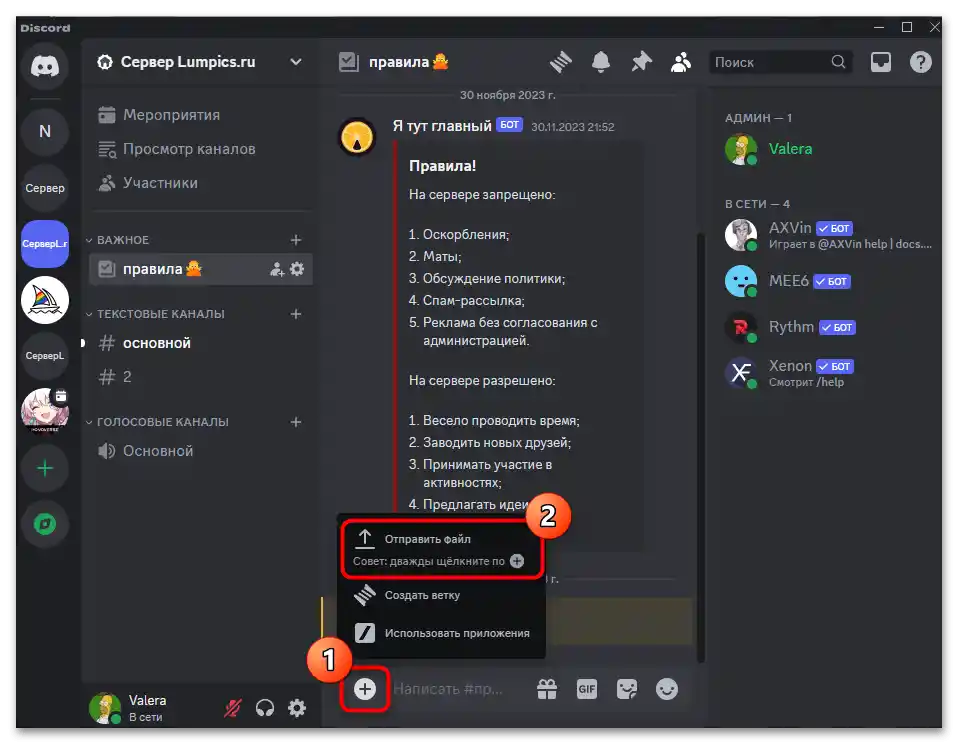Screen dimensions: 958x744
Task: Select the правила channel in the list
Action: coord(201,269)
